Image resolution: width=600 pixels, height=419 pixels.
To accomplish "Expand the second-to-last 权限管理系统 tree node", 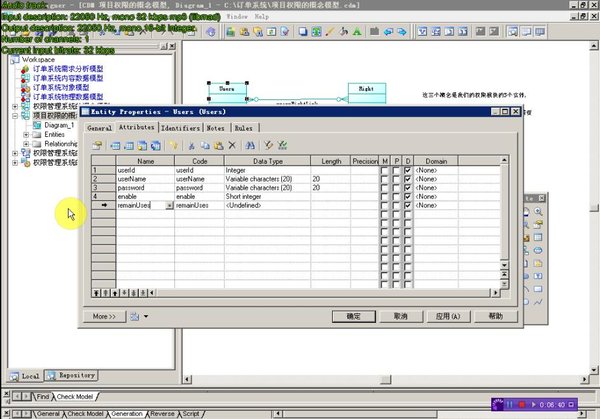I will pos(15,153).
